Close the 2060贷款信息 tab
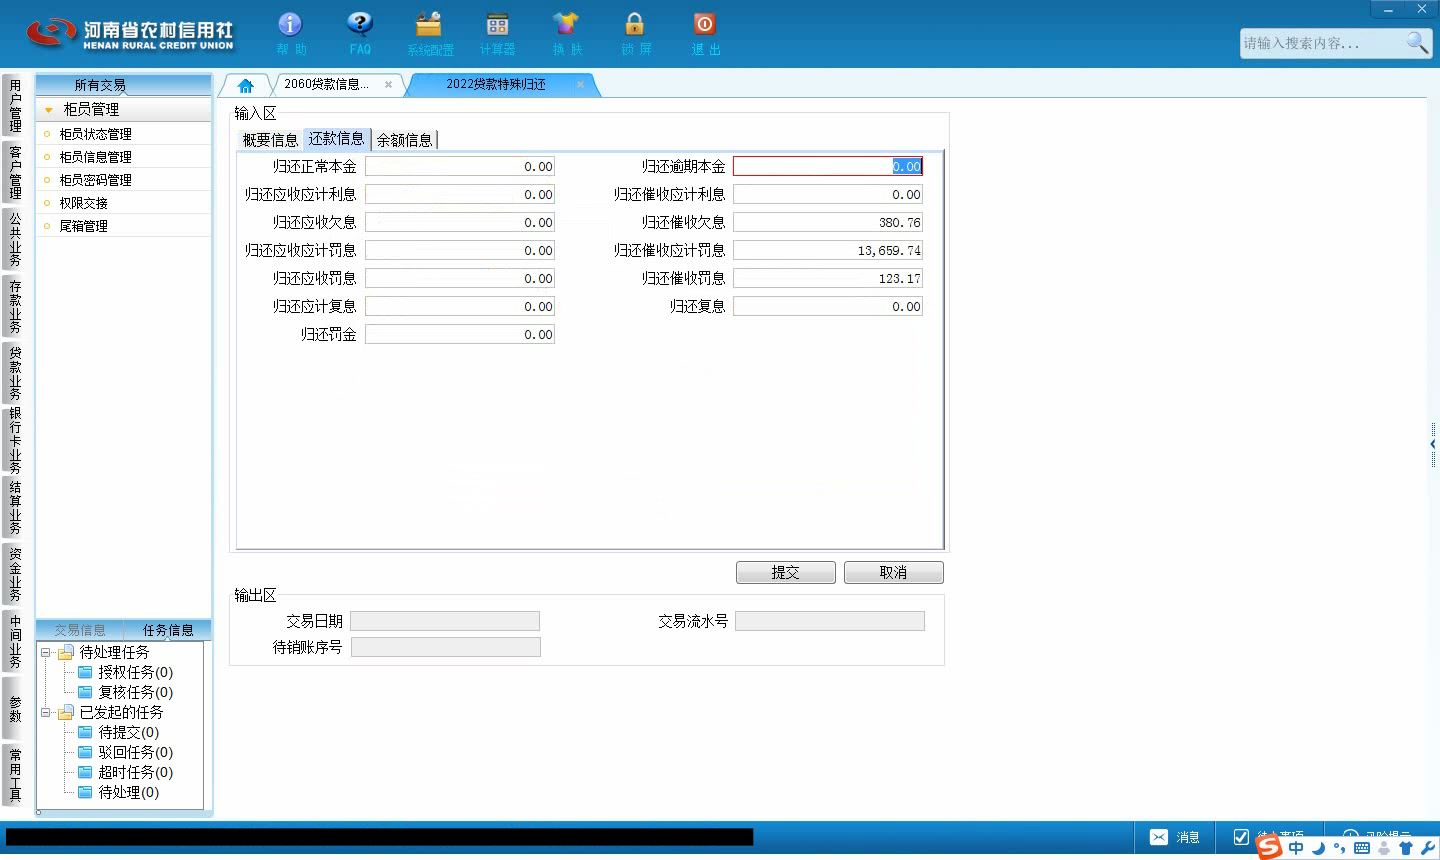This screenshot has height=860, width=1440. (x=388, y=85)
